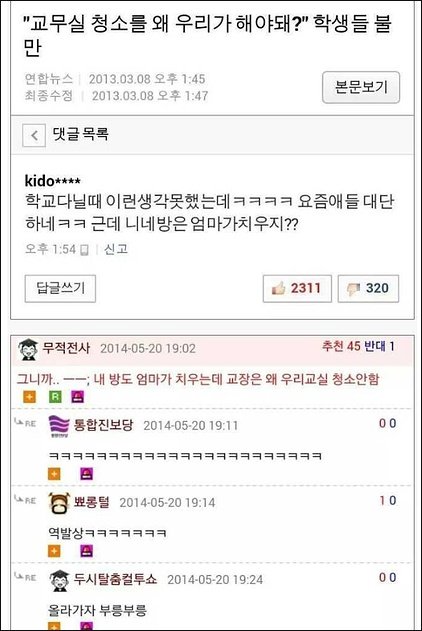Click the orange plus under 통합진보당's reply
422x631 pixels.
coord(54,474)
